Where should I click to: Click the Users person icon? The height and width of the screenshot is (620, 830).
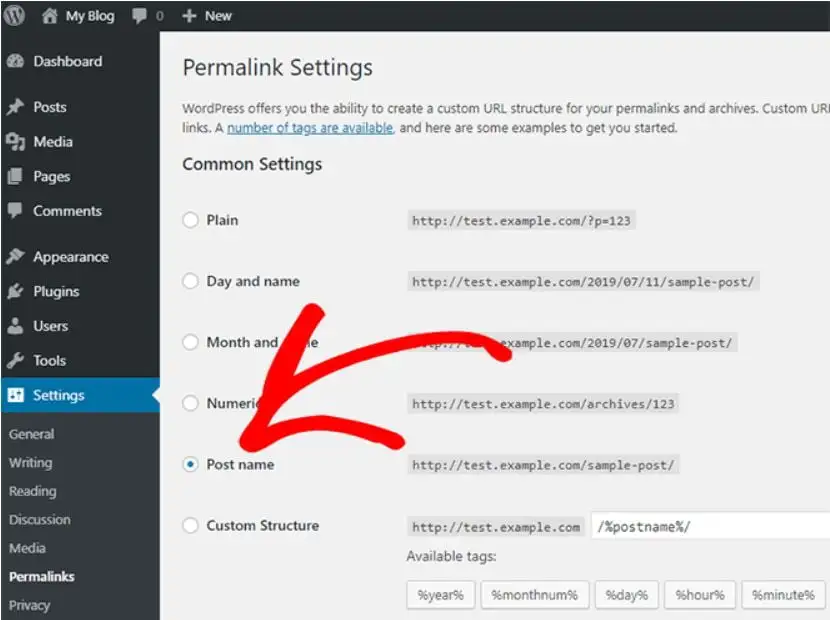click(x=15, y=326)
